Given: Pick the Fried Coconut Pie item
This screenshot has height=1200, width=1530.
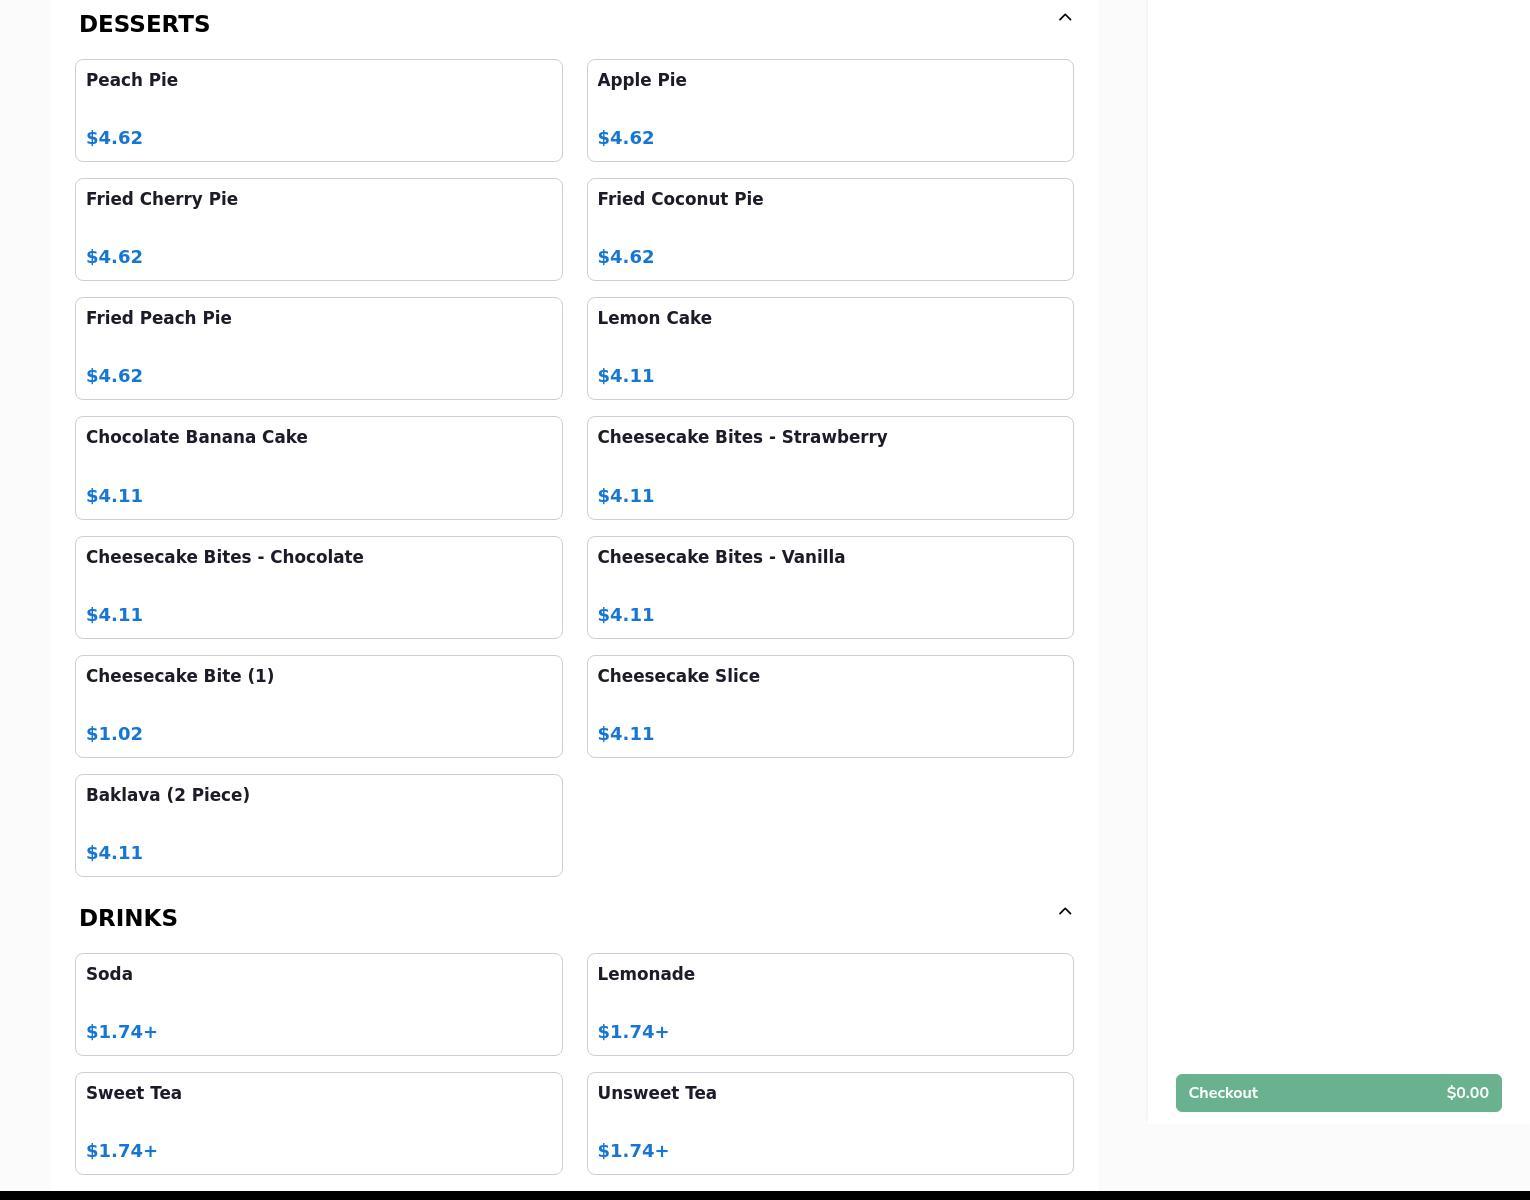Looking at the screenshot, I should (x=830, y=229).
